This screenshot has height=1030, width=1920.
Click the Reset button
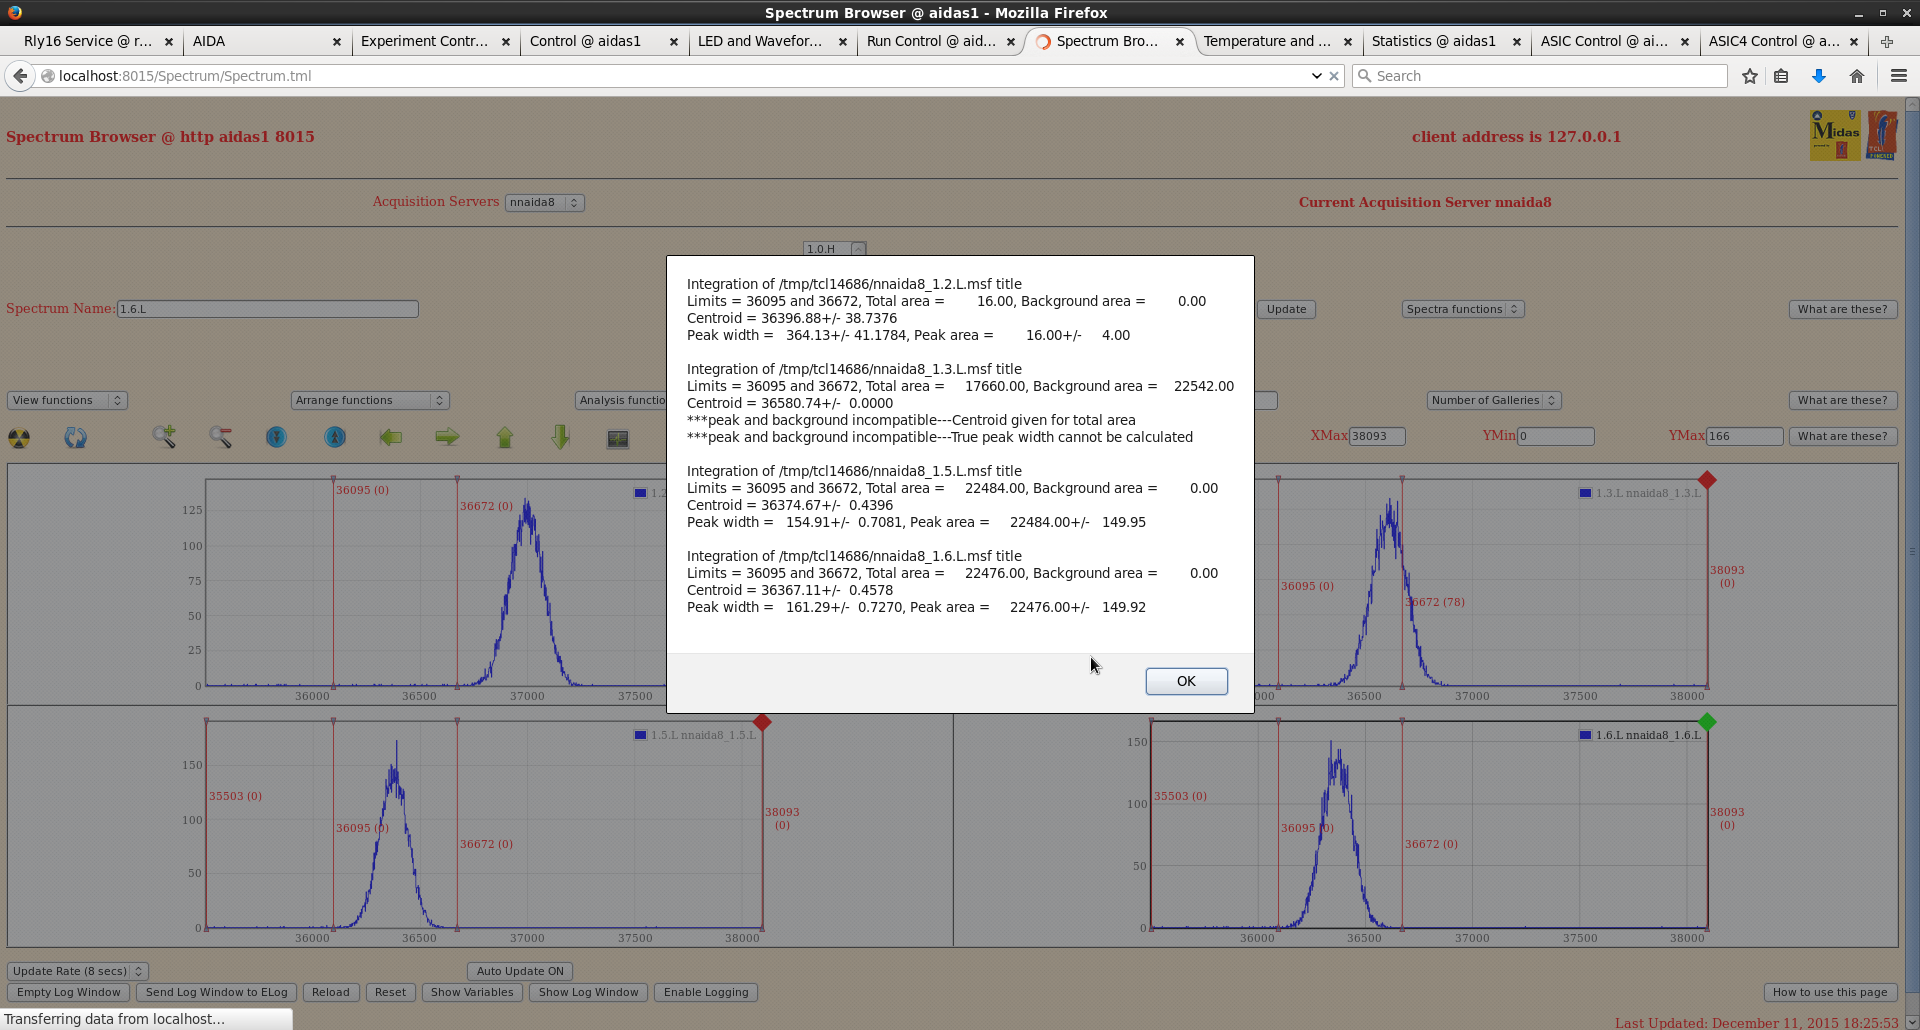coord(391,993)
